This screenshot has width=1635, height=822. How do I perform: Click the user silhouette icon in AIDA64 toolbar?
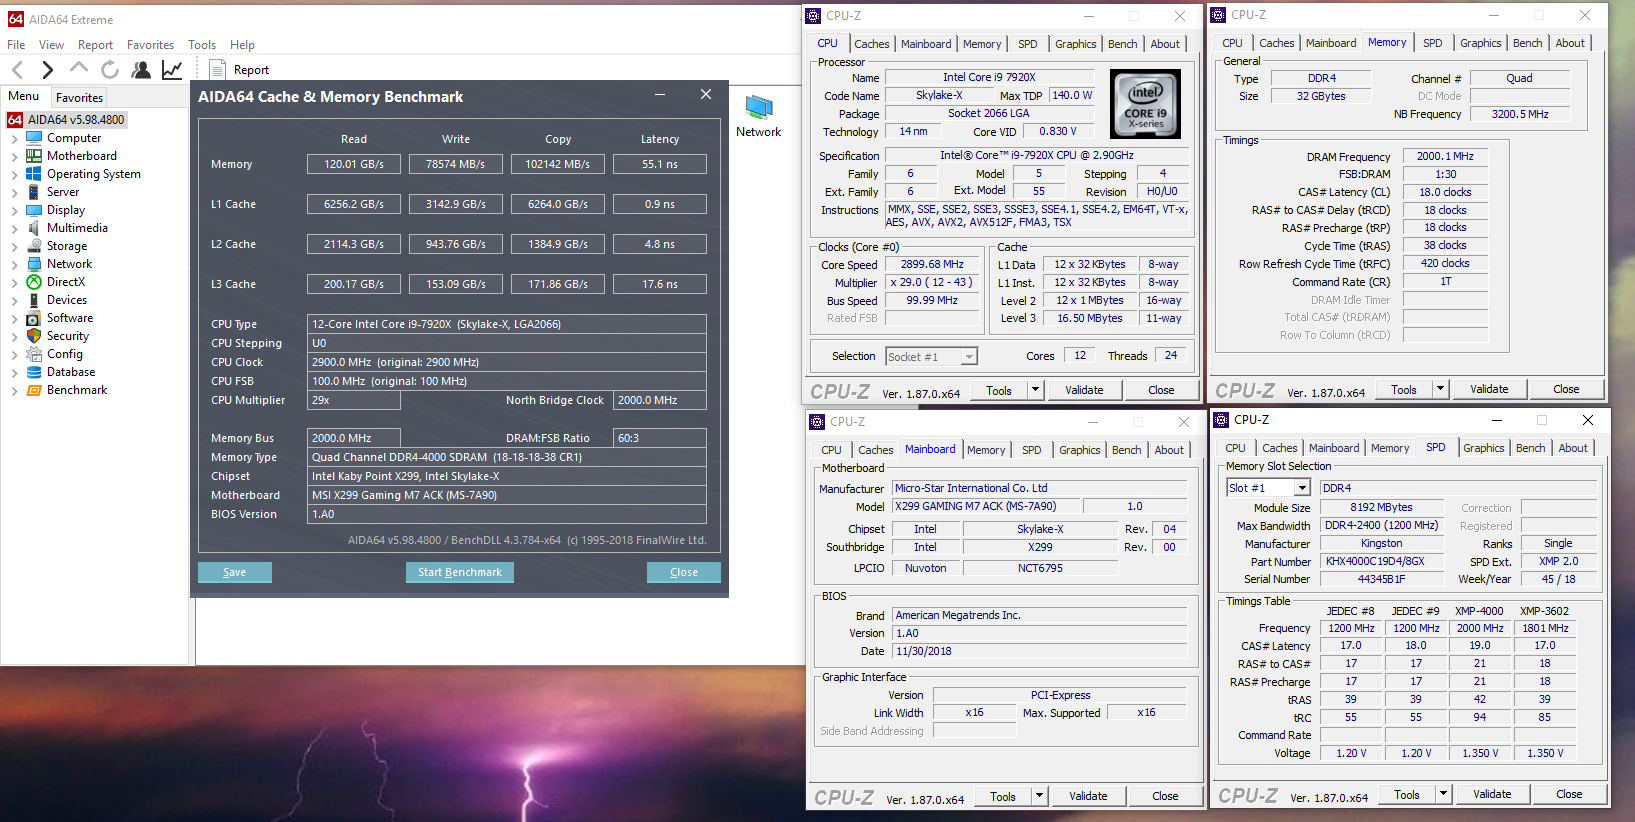click(141, 69)
